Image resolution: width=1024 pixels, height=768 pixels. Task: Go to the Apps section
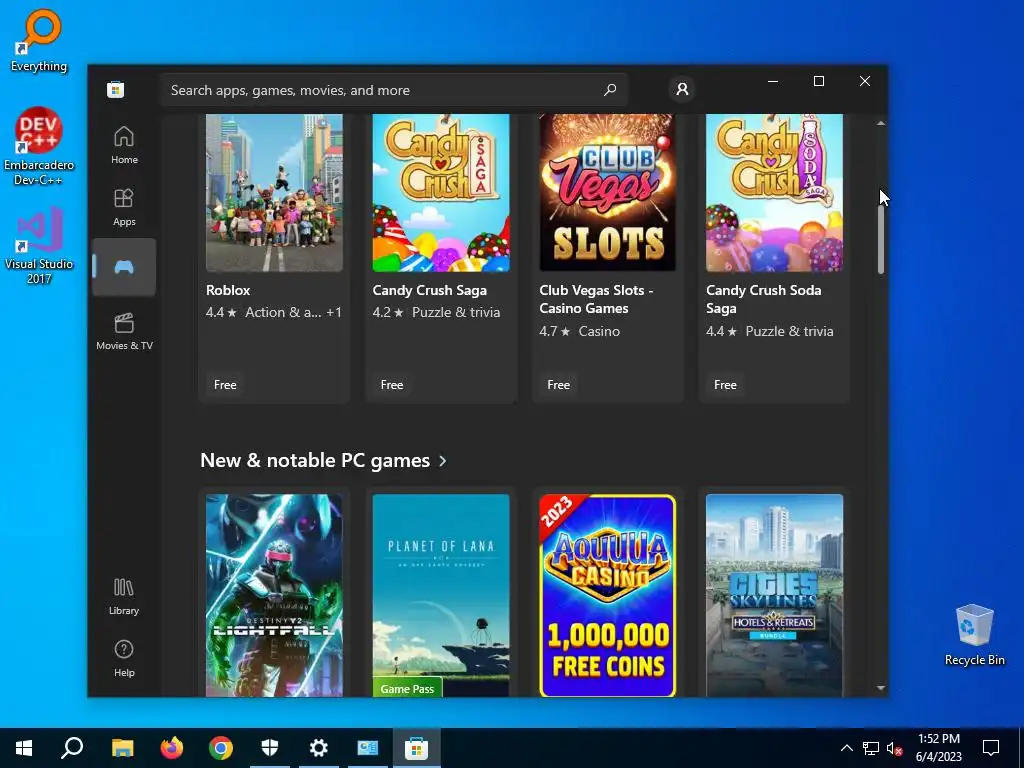click(124, 207)
